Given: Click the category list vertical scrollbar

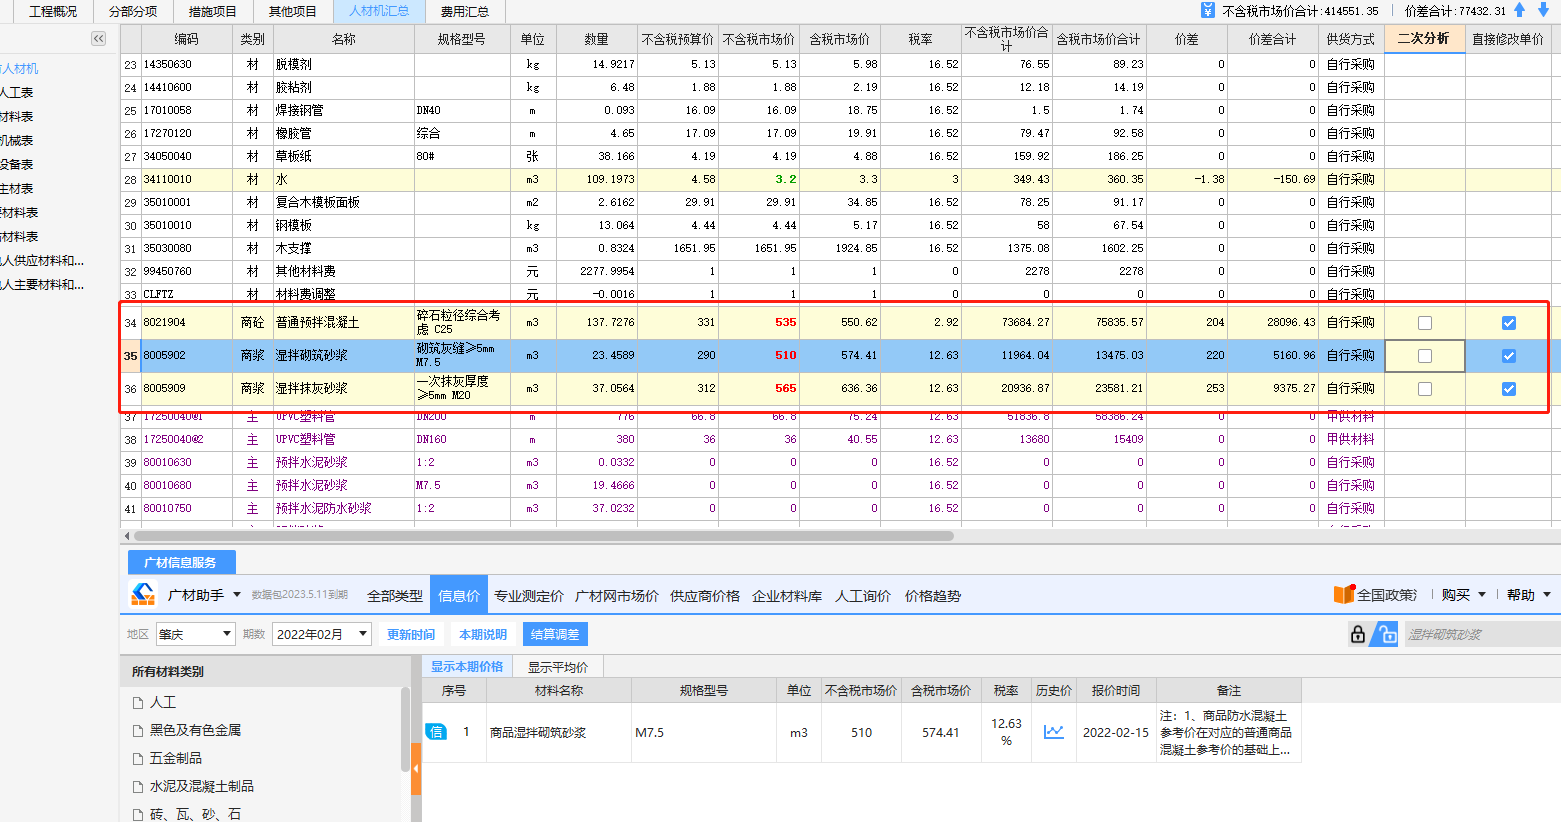Looking at the screenshot, I should tap(405, 730).
